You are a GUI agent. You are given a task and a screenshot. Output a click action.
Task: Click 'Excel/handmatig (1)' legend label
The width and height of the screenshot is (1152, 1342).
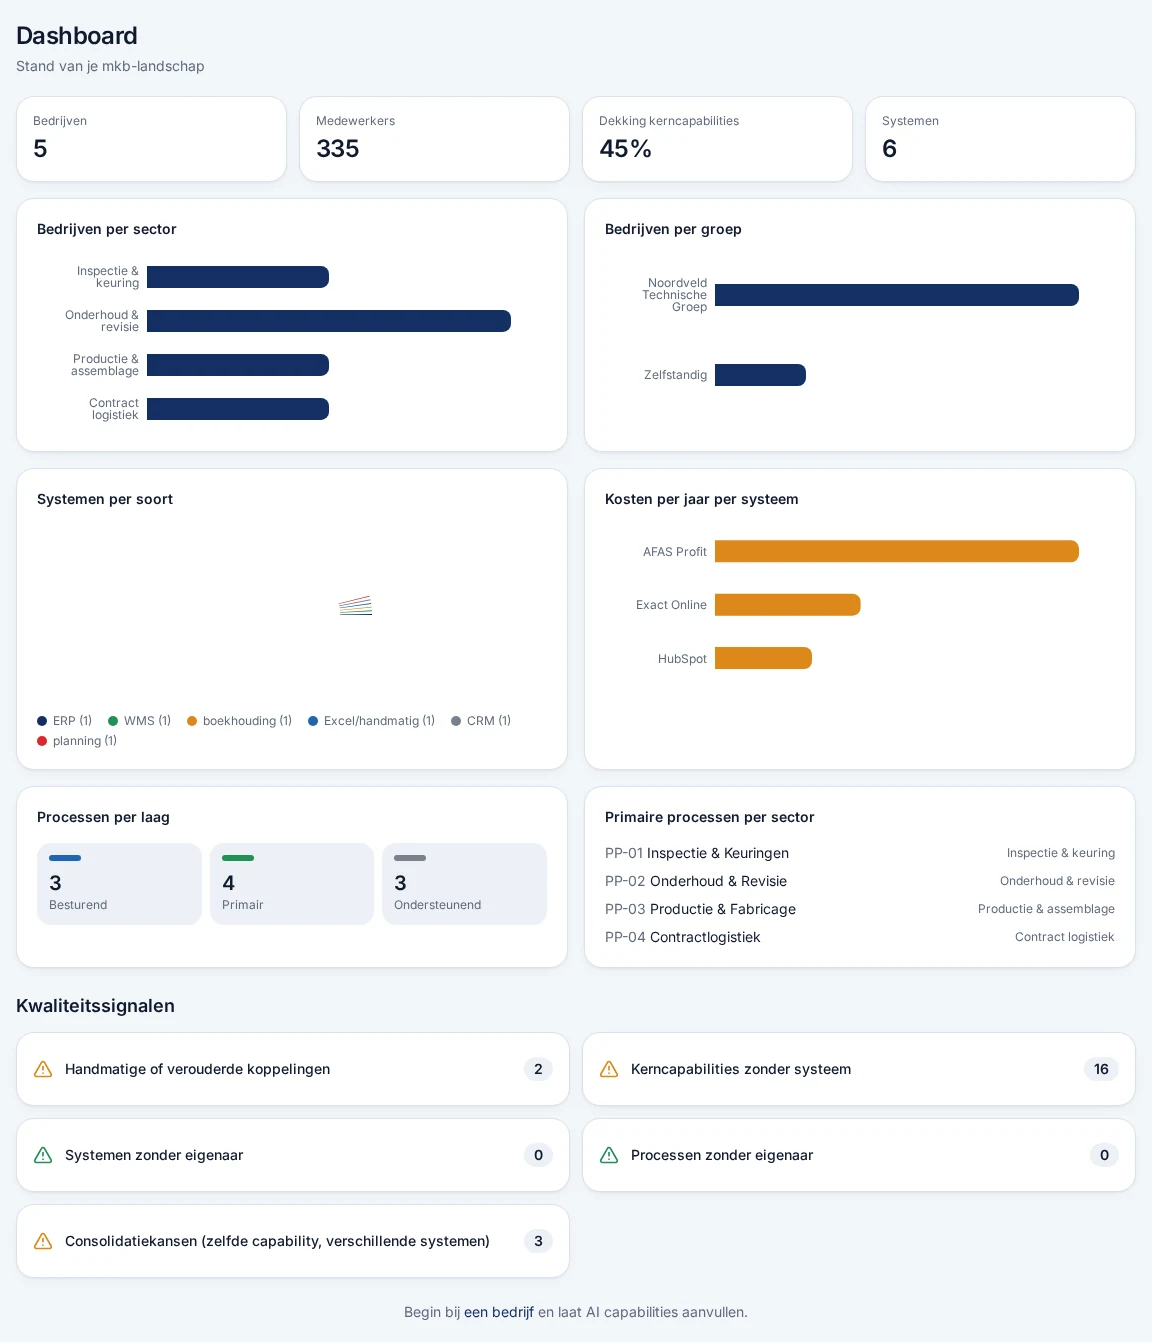[379, 721]
